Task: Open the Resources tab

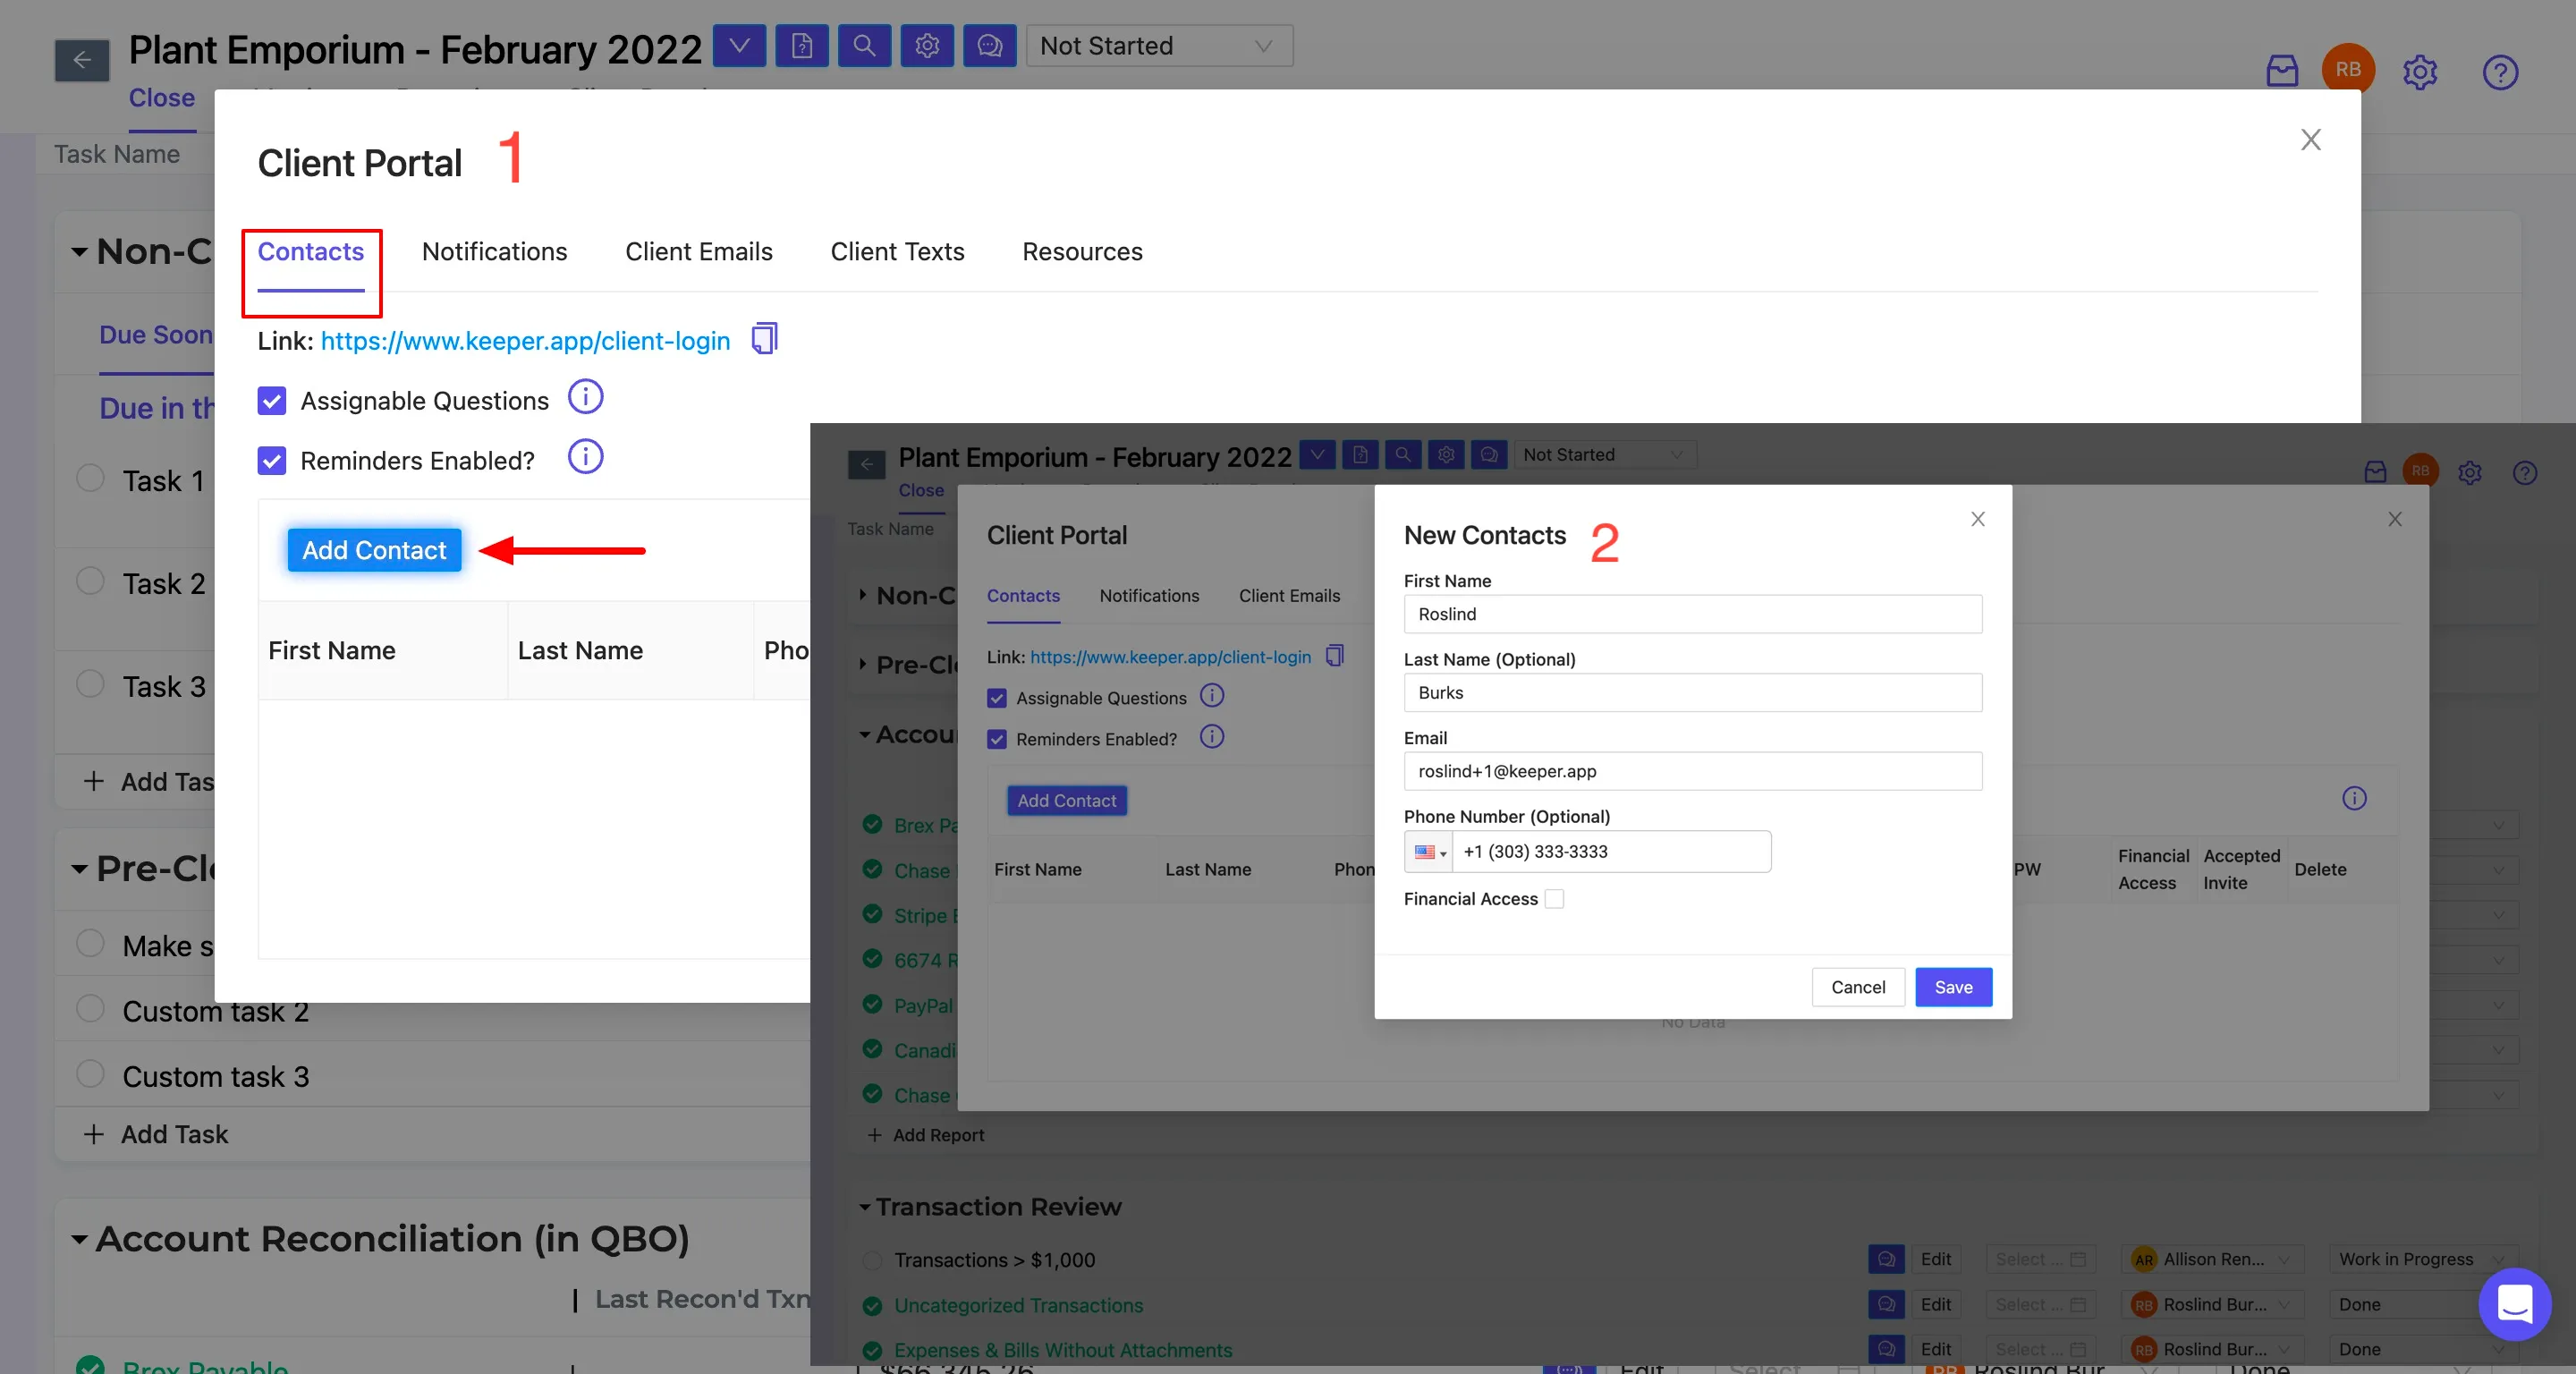Action: [x=1082, y=252]
